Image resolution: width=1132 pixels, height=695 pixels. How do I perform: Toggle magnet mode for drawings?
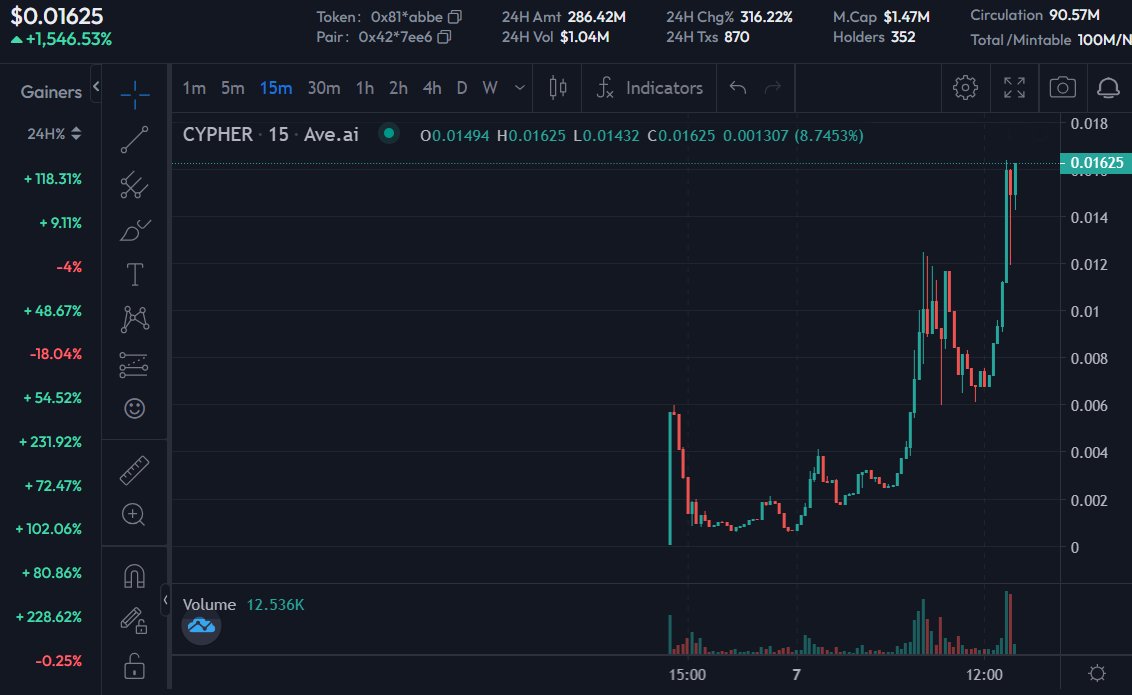(x=134, y=576)
